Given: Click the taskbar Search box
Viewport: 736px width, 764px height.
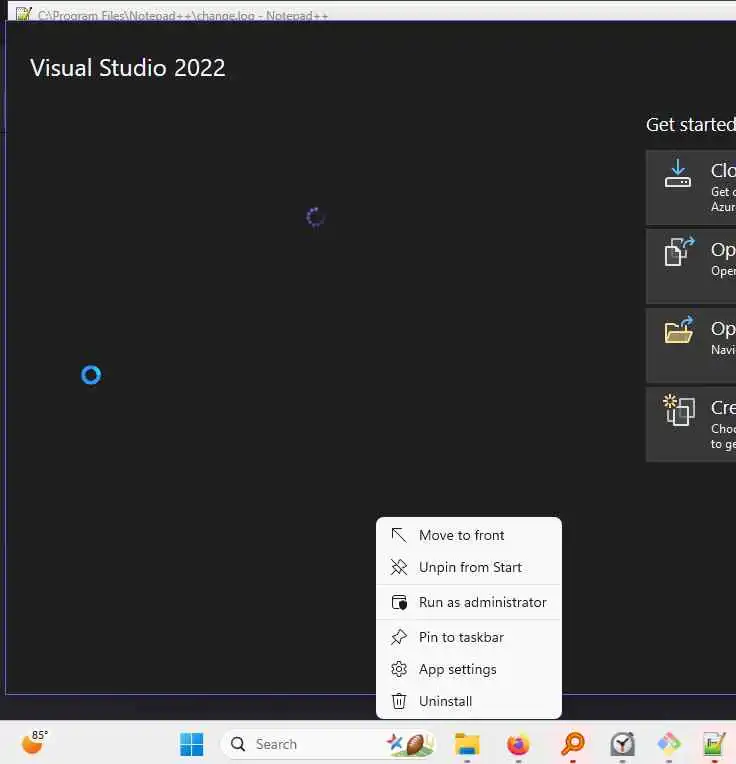Looking at the screenshot, I should click(x=328, y=744).
